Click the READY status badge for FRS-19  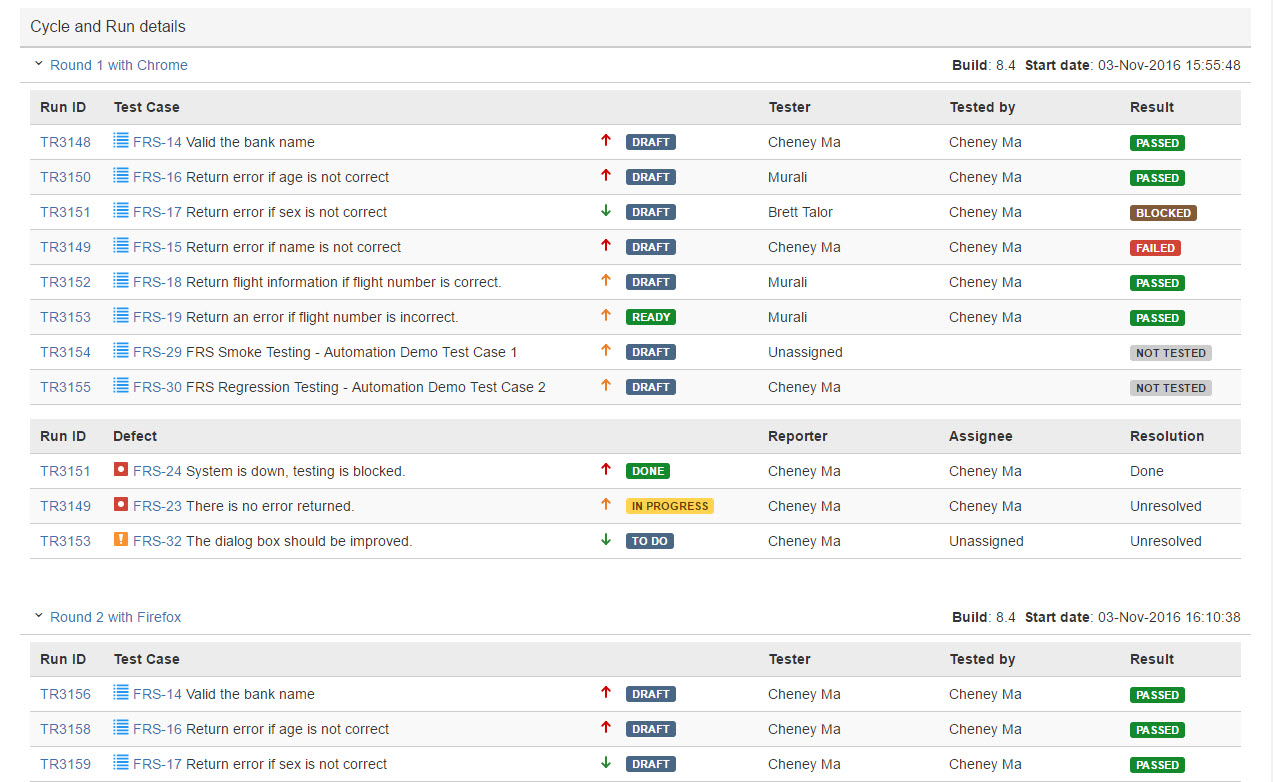651,317
